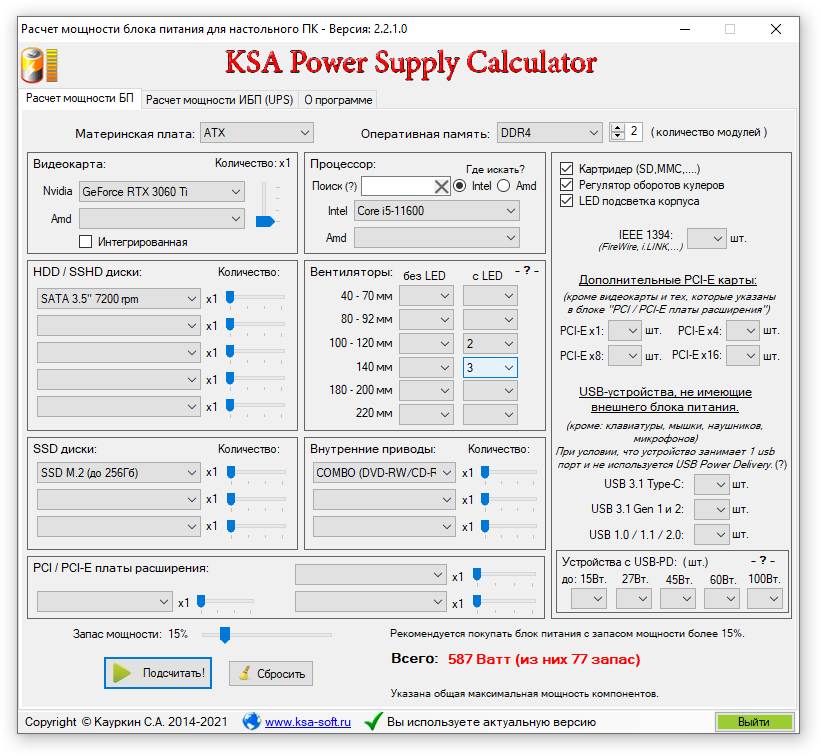
Task: Open the COMBO DVD-RW internal drive dropdown
Action: pos(384,473)
